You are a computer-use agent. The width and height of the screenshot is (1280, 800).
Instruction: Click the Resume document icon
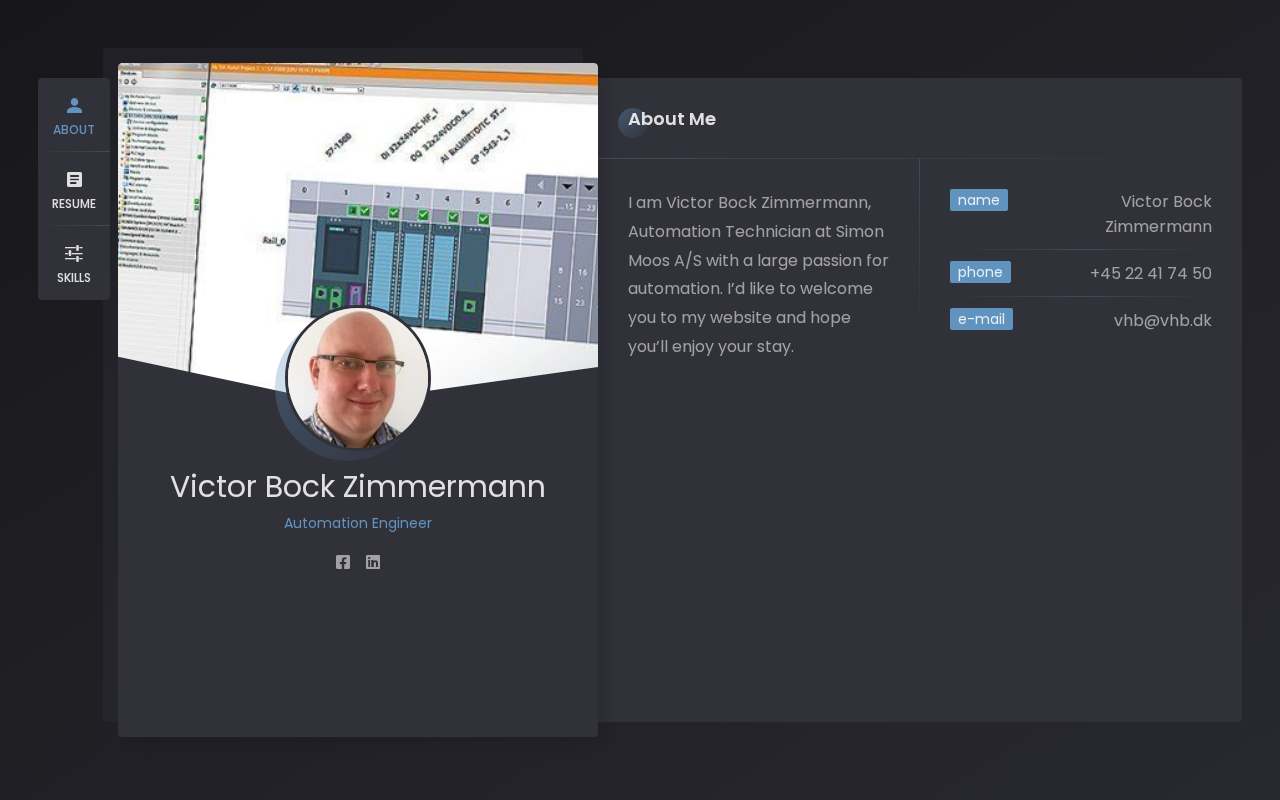pos(74,179)
